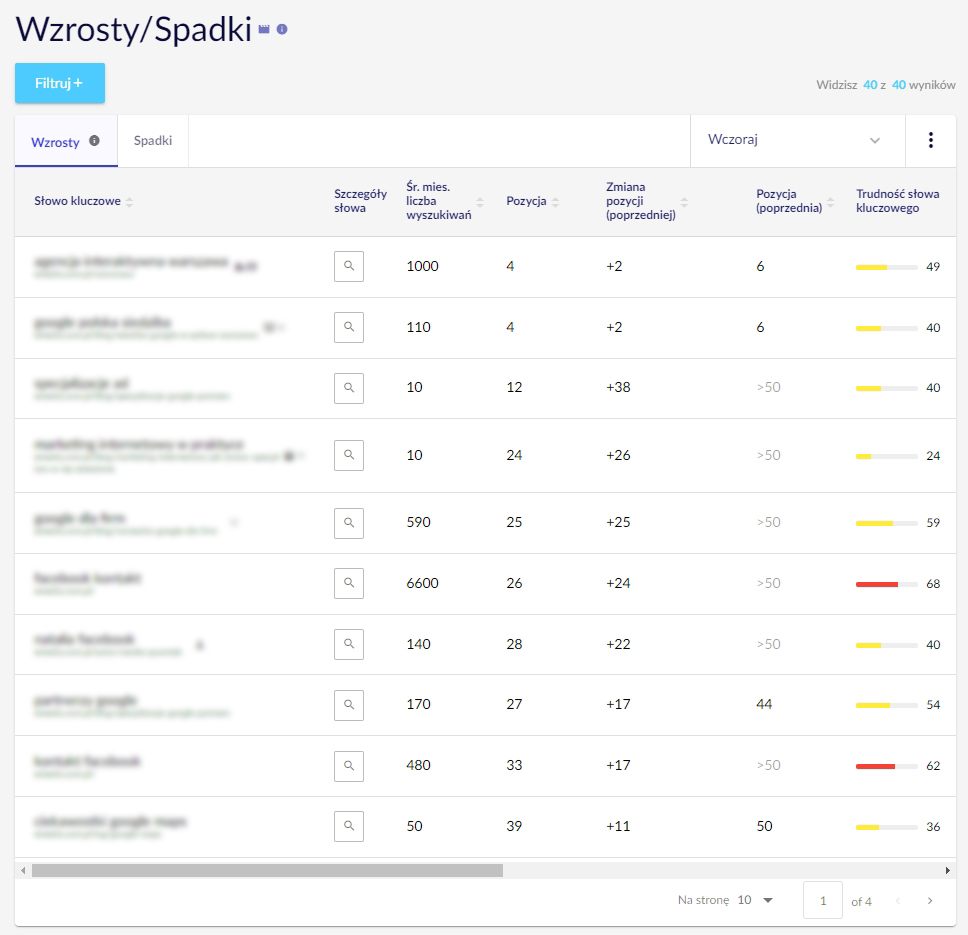Open keyword details for the 1000 searches row

(x=349, y=266)
